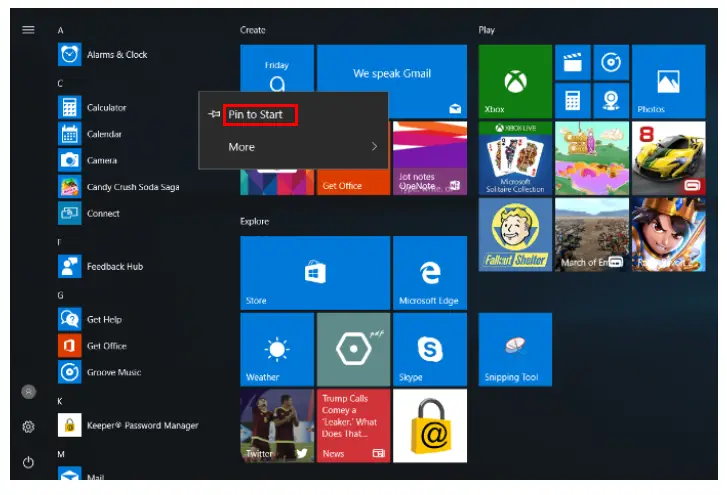Open the Keeper padlock tile
Viewport: 727px width, 495px height.
pos(430,425)
